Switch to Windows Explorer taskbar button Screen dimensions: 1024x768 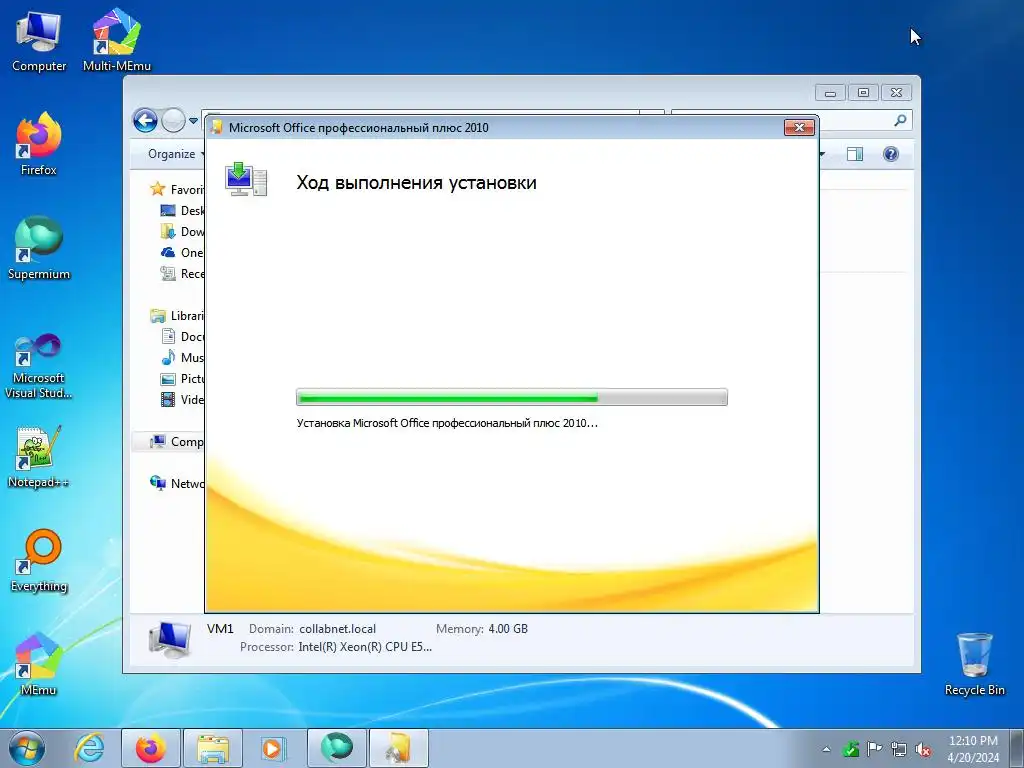pyautogui.click(x=213, y=748)
